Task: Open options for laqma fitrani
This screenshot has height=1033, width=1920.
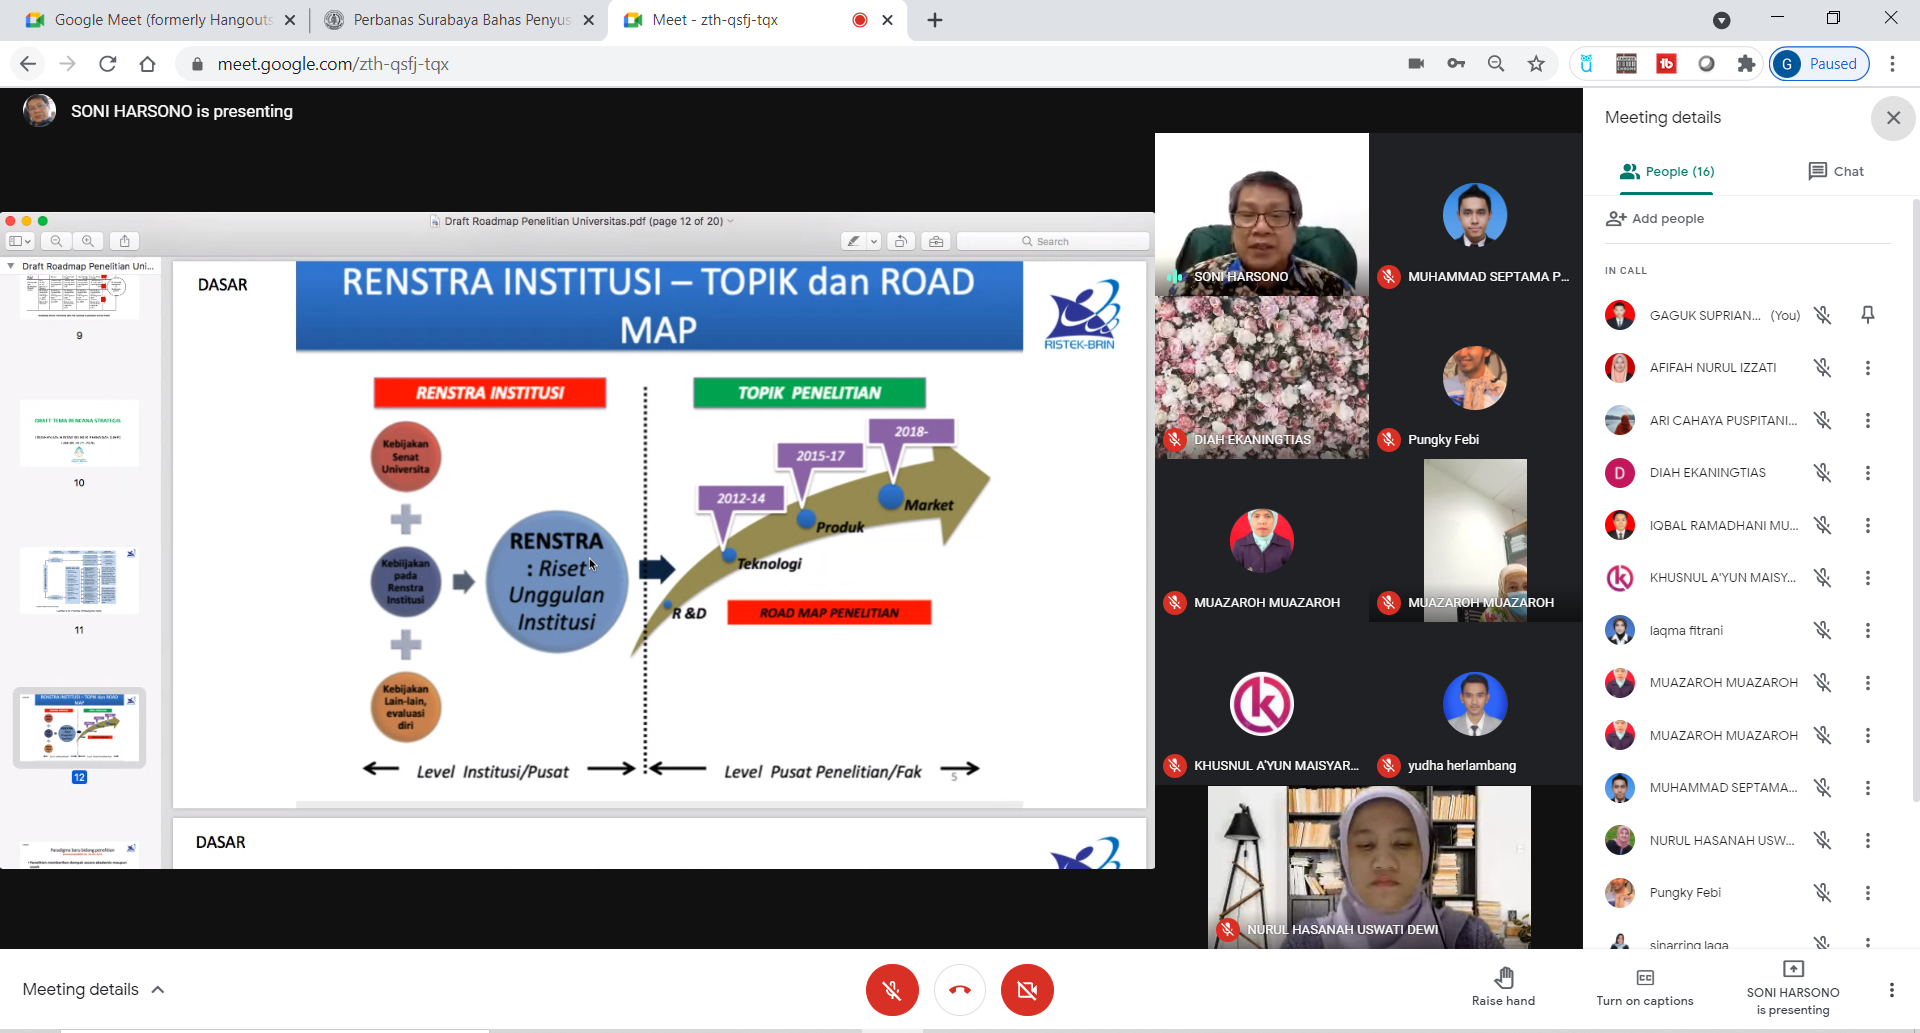Action: coord(1867,631)
